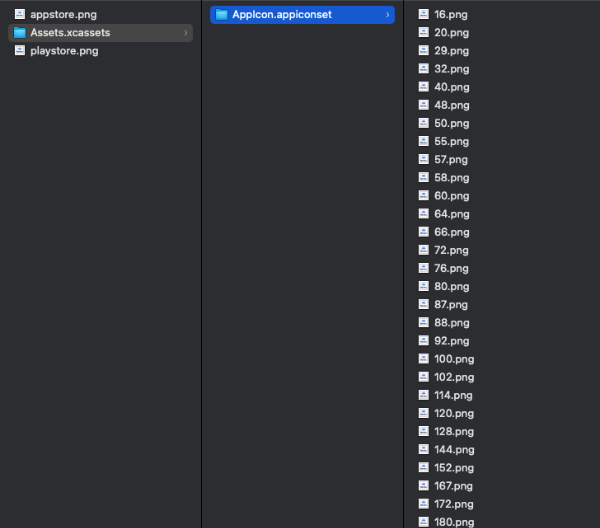This screenshot has width=600, height=528.
Task: Select the file icon of 87.png
Action: (x=424, y=304)
